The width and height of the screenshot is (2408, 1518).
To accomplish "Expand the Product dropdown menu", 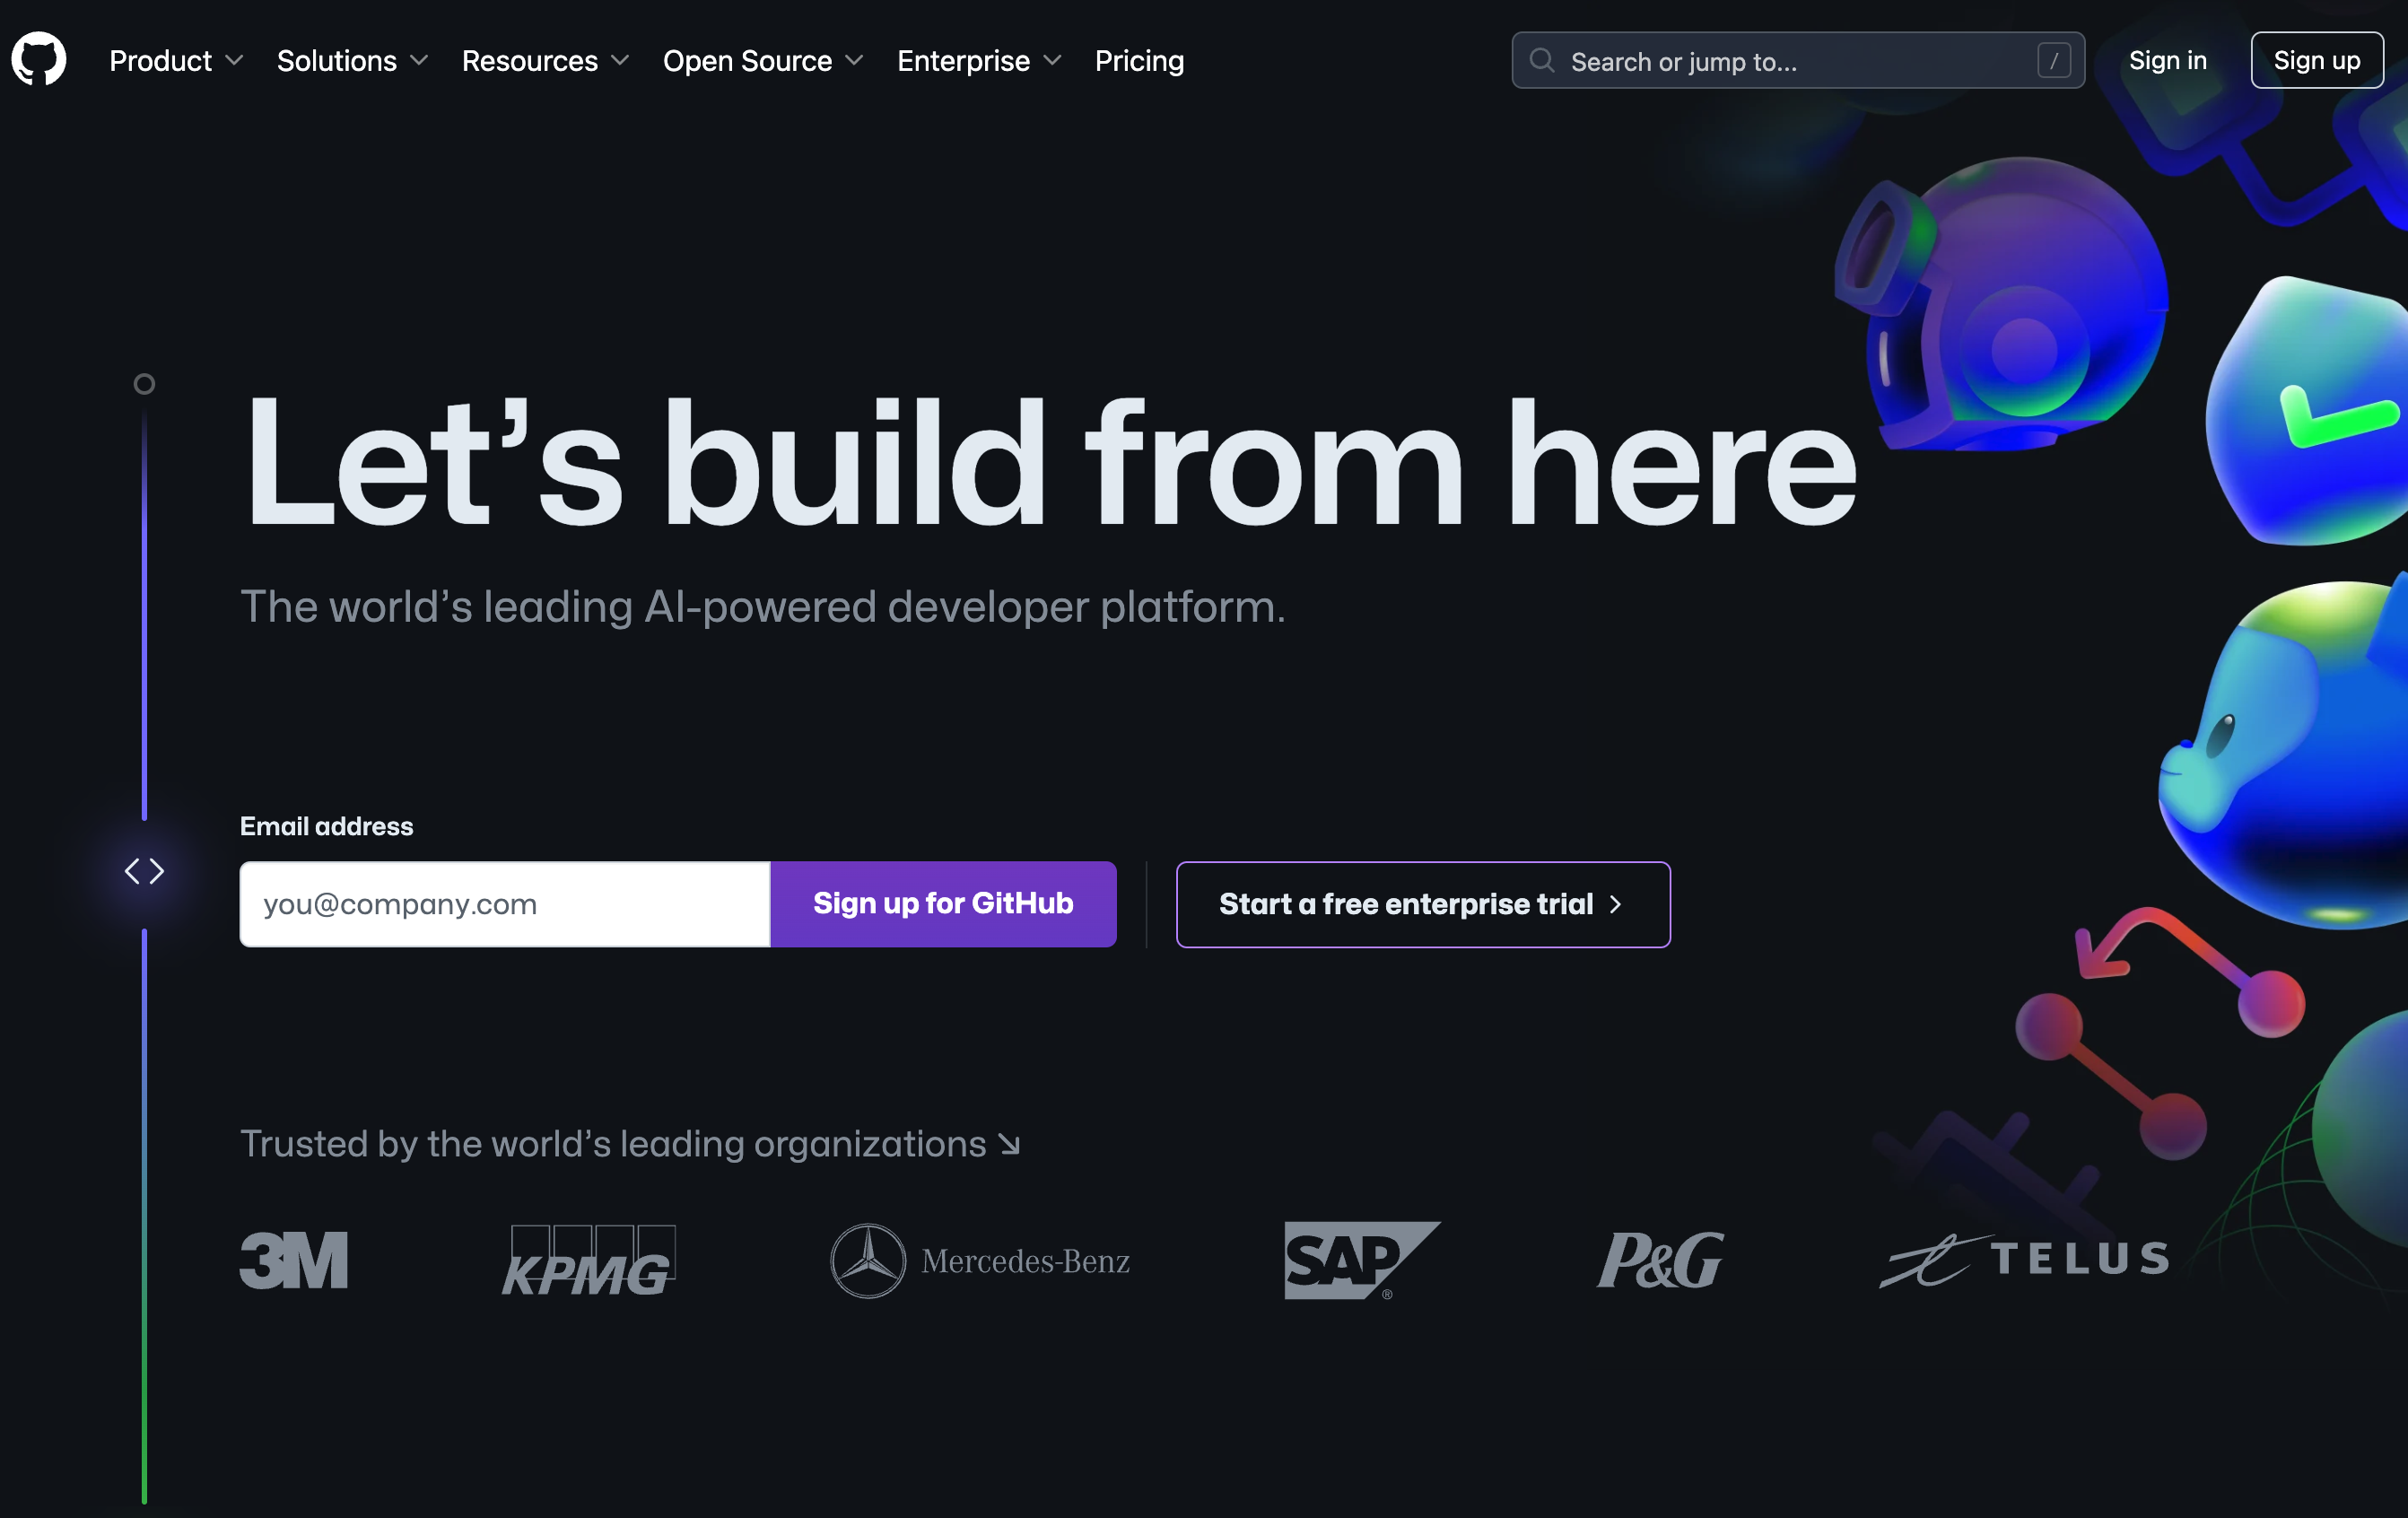I will [x=177, y=59].
